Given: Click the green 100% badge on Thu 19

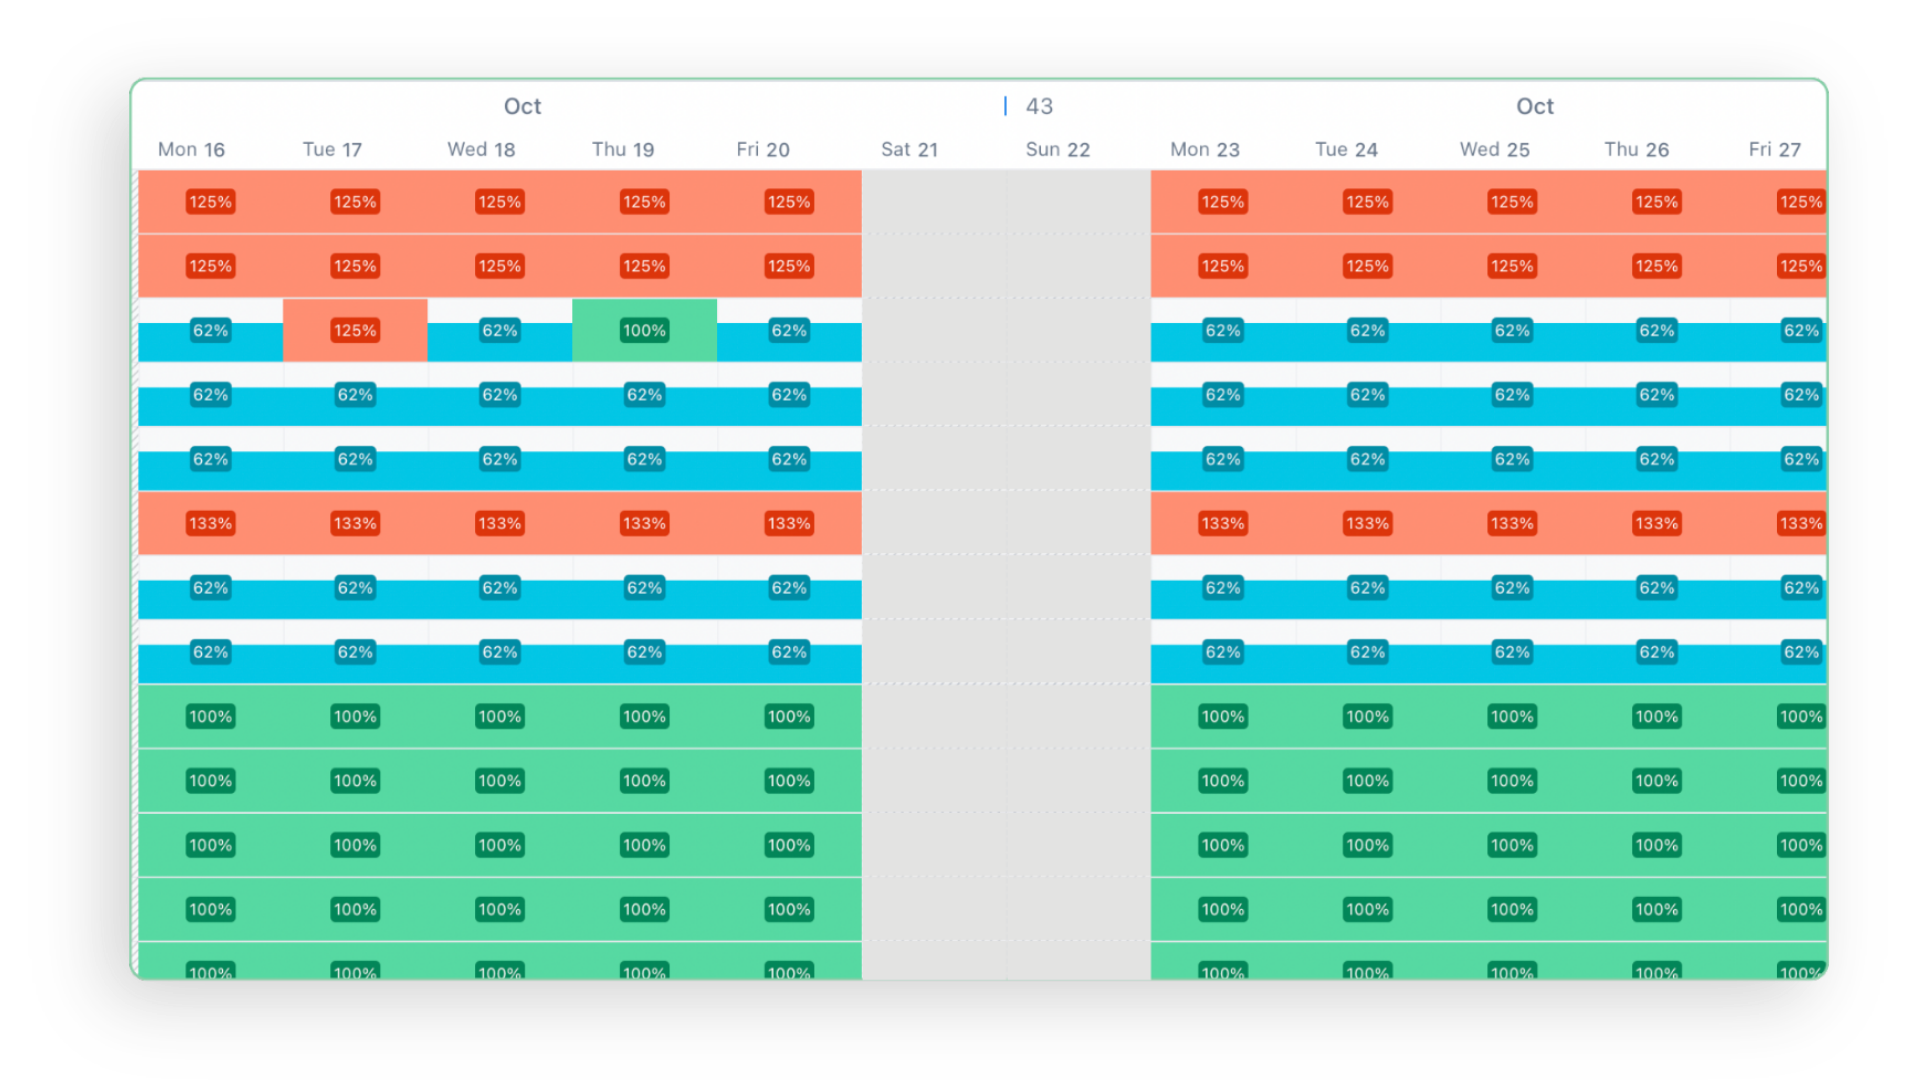Looking at the screenshot, I should [x=644, y=330].
